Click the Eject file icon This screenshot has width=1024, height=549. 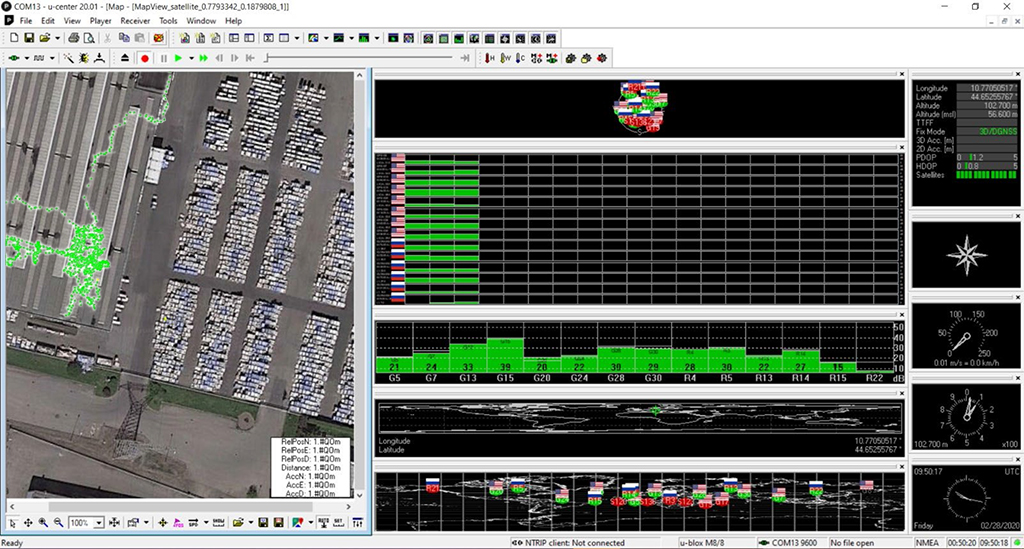(x=125, y=59)
